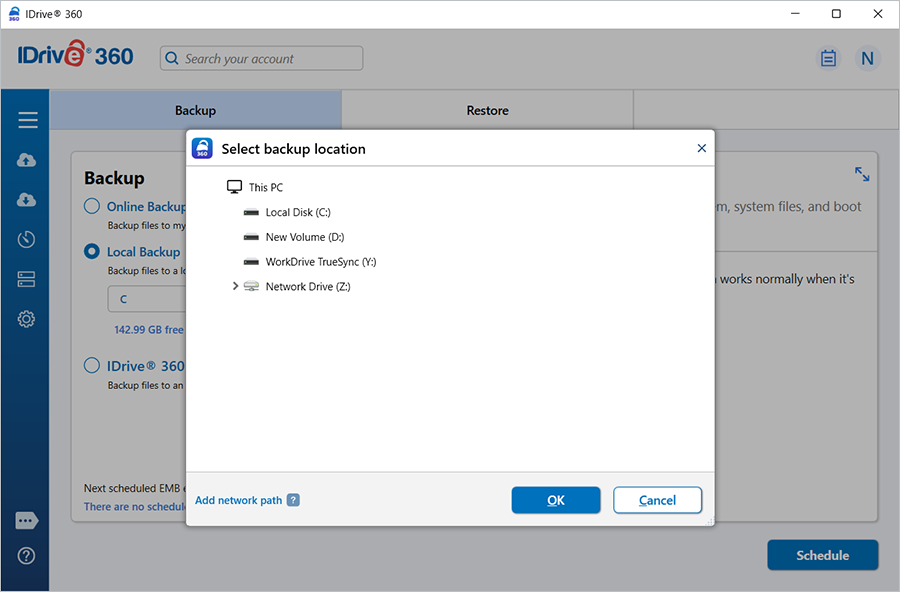Open the hamburger menu in sidebar

[x=27, y=120]
